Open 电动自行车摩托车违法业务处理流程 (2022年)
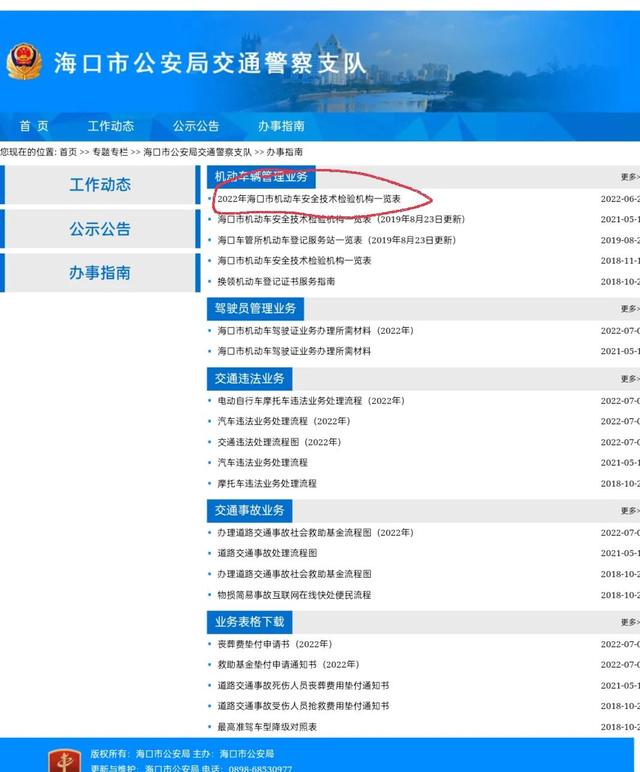Image resolution: width=640 pixels, height=772 pixels. (311, 401)
